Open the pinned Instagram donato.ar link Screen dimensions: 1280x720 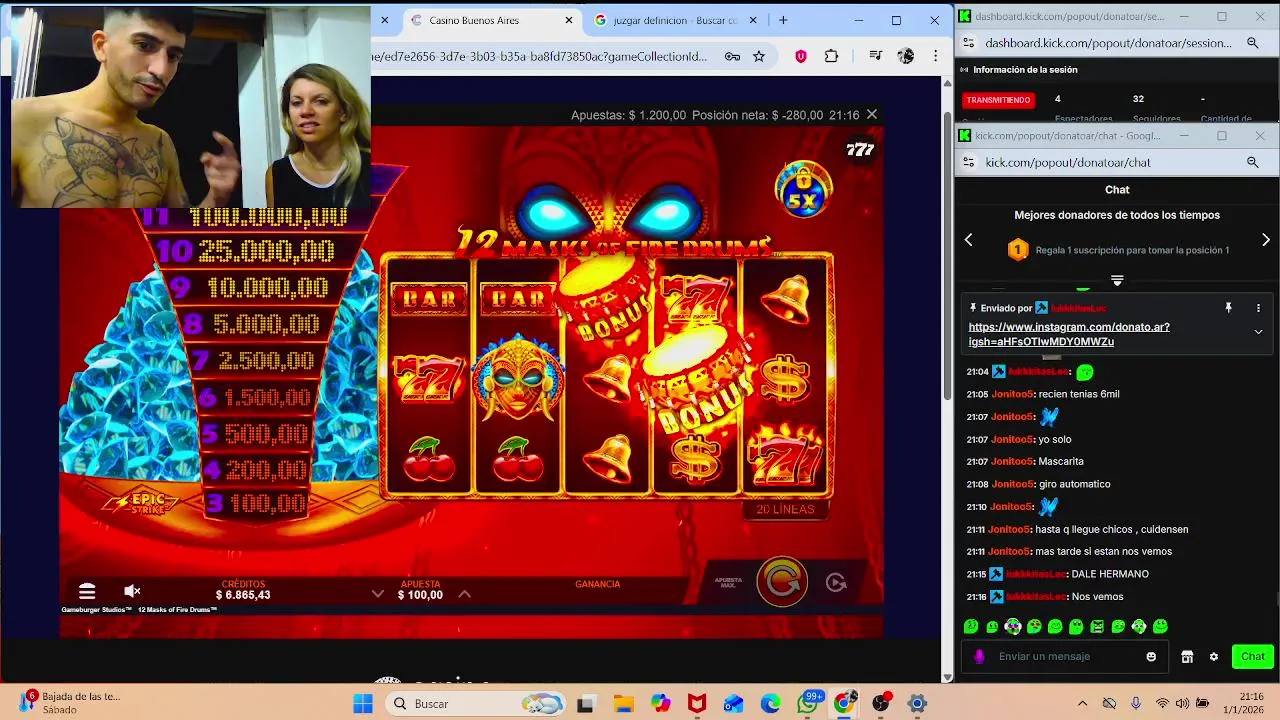click(1069, 334)
